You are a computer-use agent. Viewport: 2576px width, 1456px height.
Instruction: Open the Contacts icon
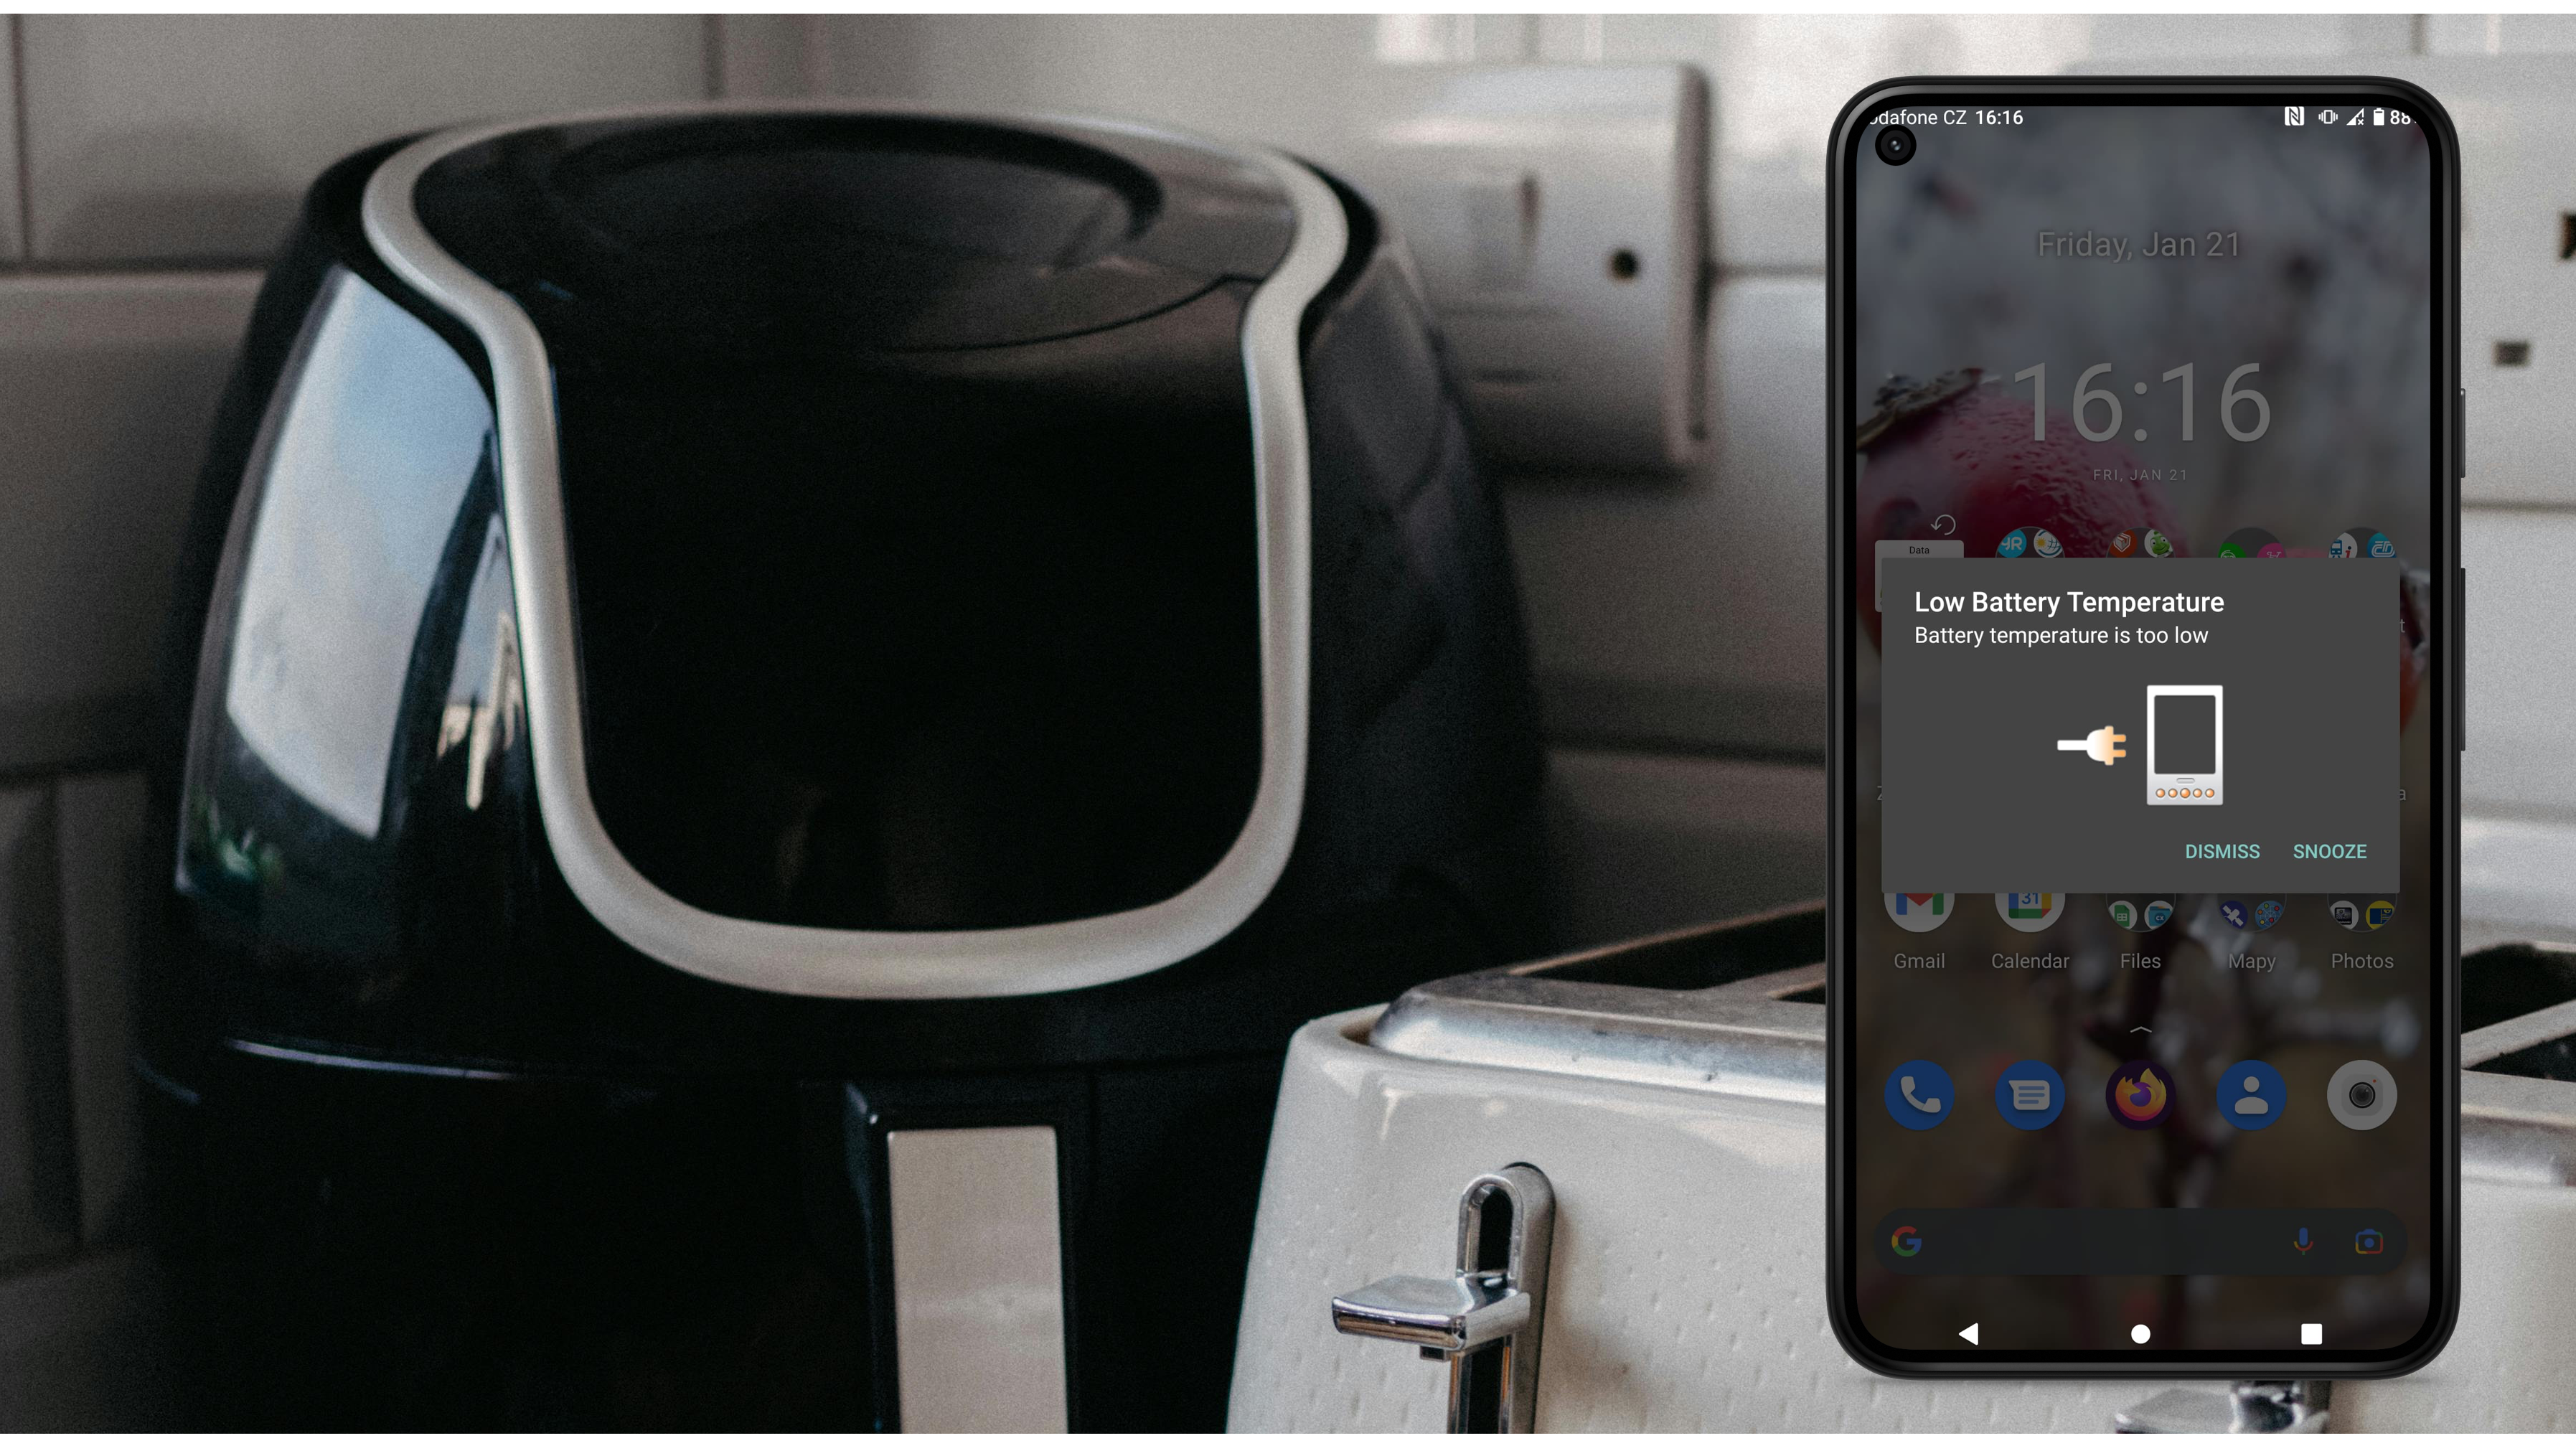[x=2249, y=1094]
